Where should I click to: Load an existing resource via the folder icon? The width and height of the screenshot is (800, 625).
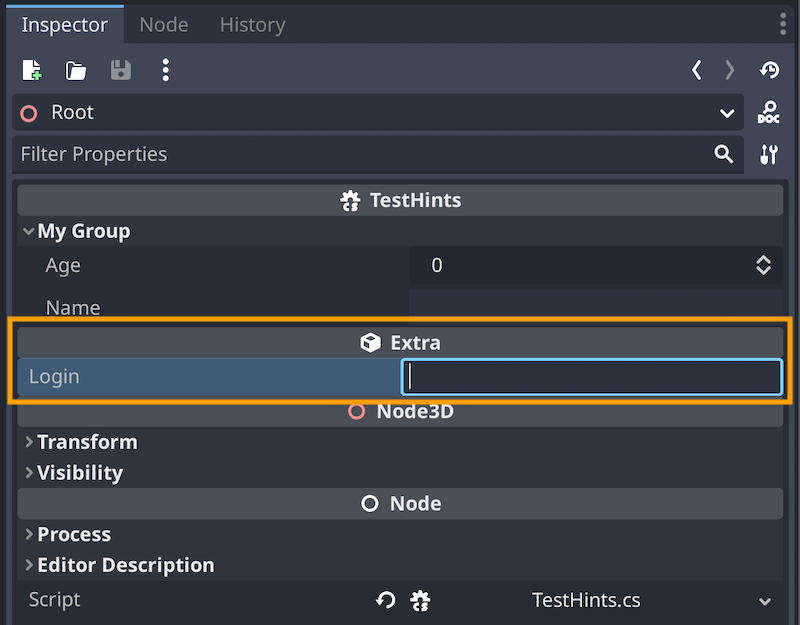point(76,70)
